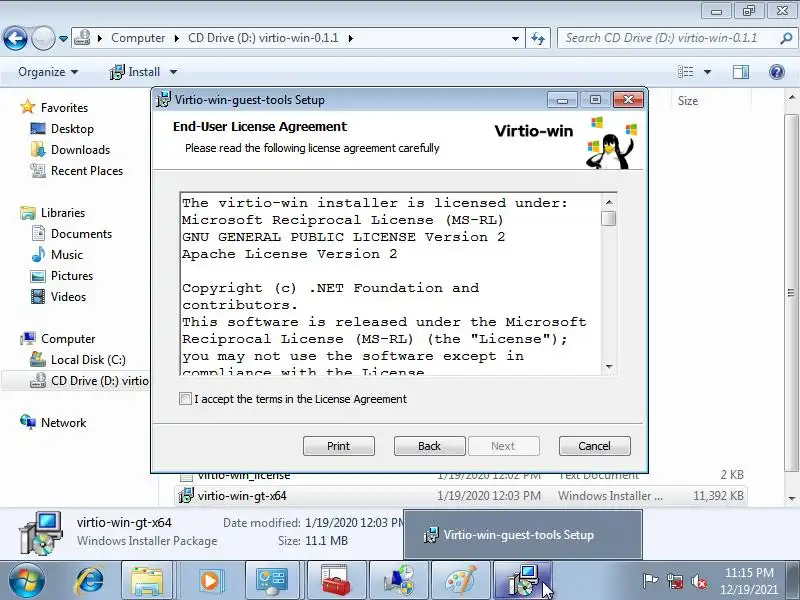Image resolution: width=800 pixels, height=600 pixels.
Task: Change view with the views icon
Action: tap(686, 72)
